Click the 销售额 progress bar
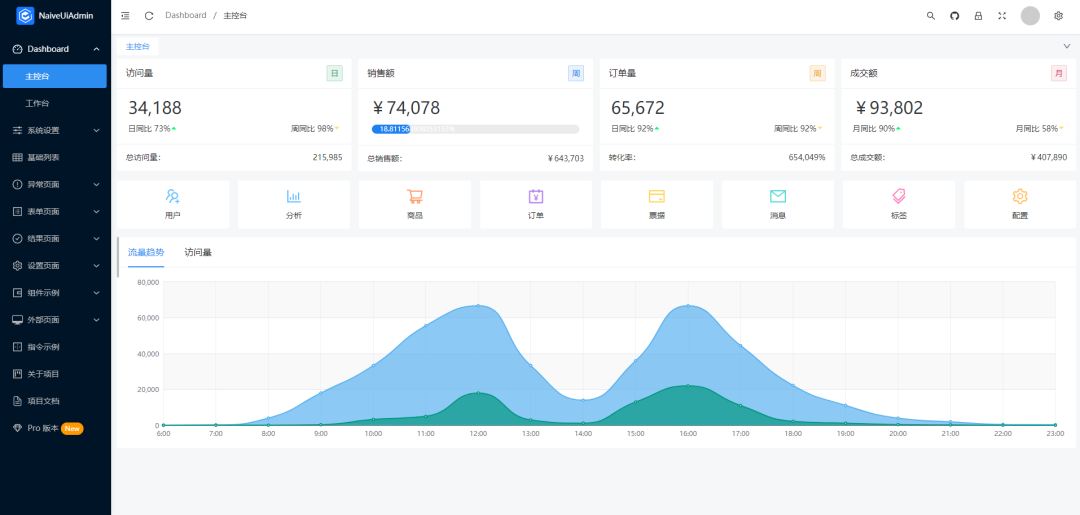The height and width of the screenshot is (515, 1080). pyautogui.click(x=475, y=129)
